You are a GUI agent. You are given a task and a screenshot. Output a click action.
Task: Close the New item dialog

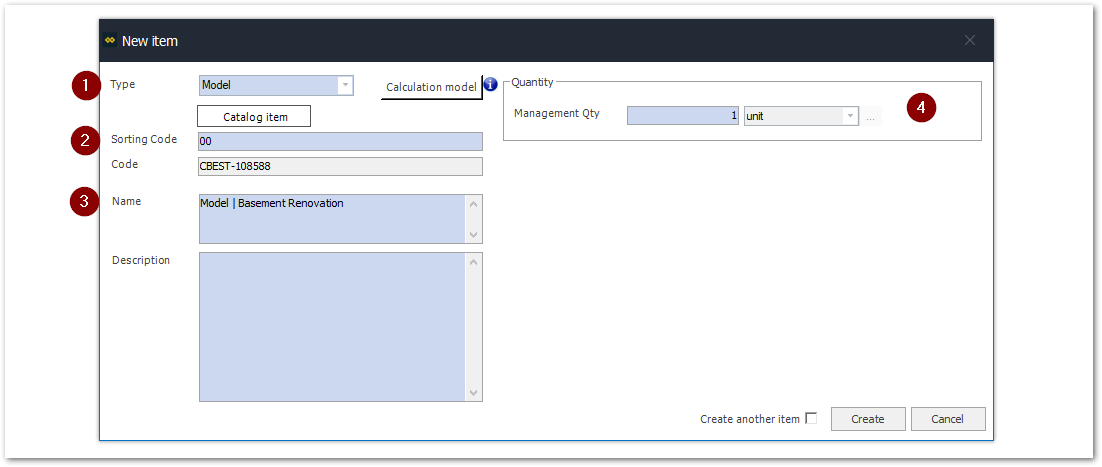coord(969,41)
